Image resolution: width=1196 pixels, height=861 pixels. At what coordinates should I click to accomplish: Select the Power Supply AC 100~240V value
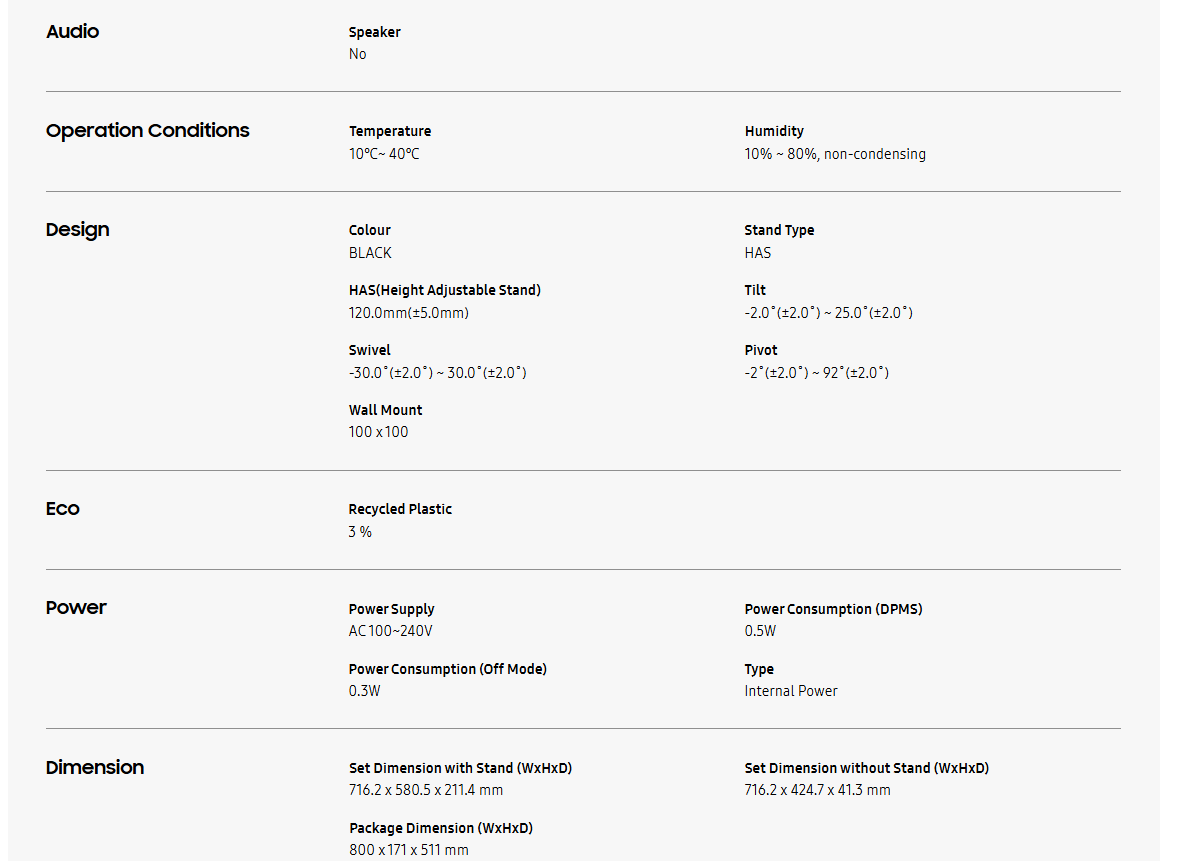[x=391, y=631]
